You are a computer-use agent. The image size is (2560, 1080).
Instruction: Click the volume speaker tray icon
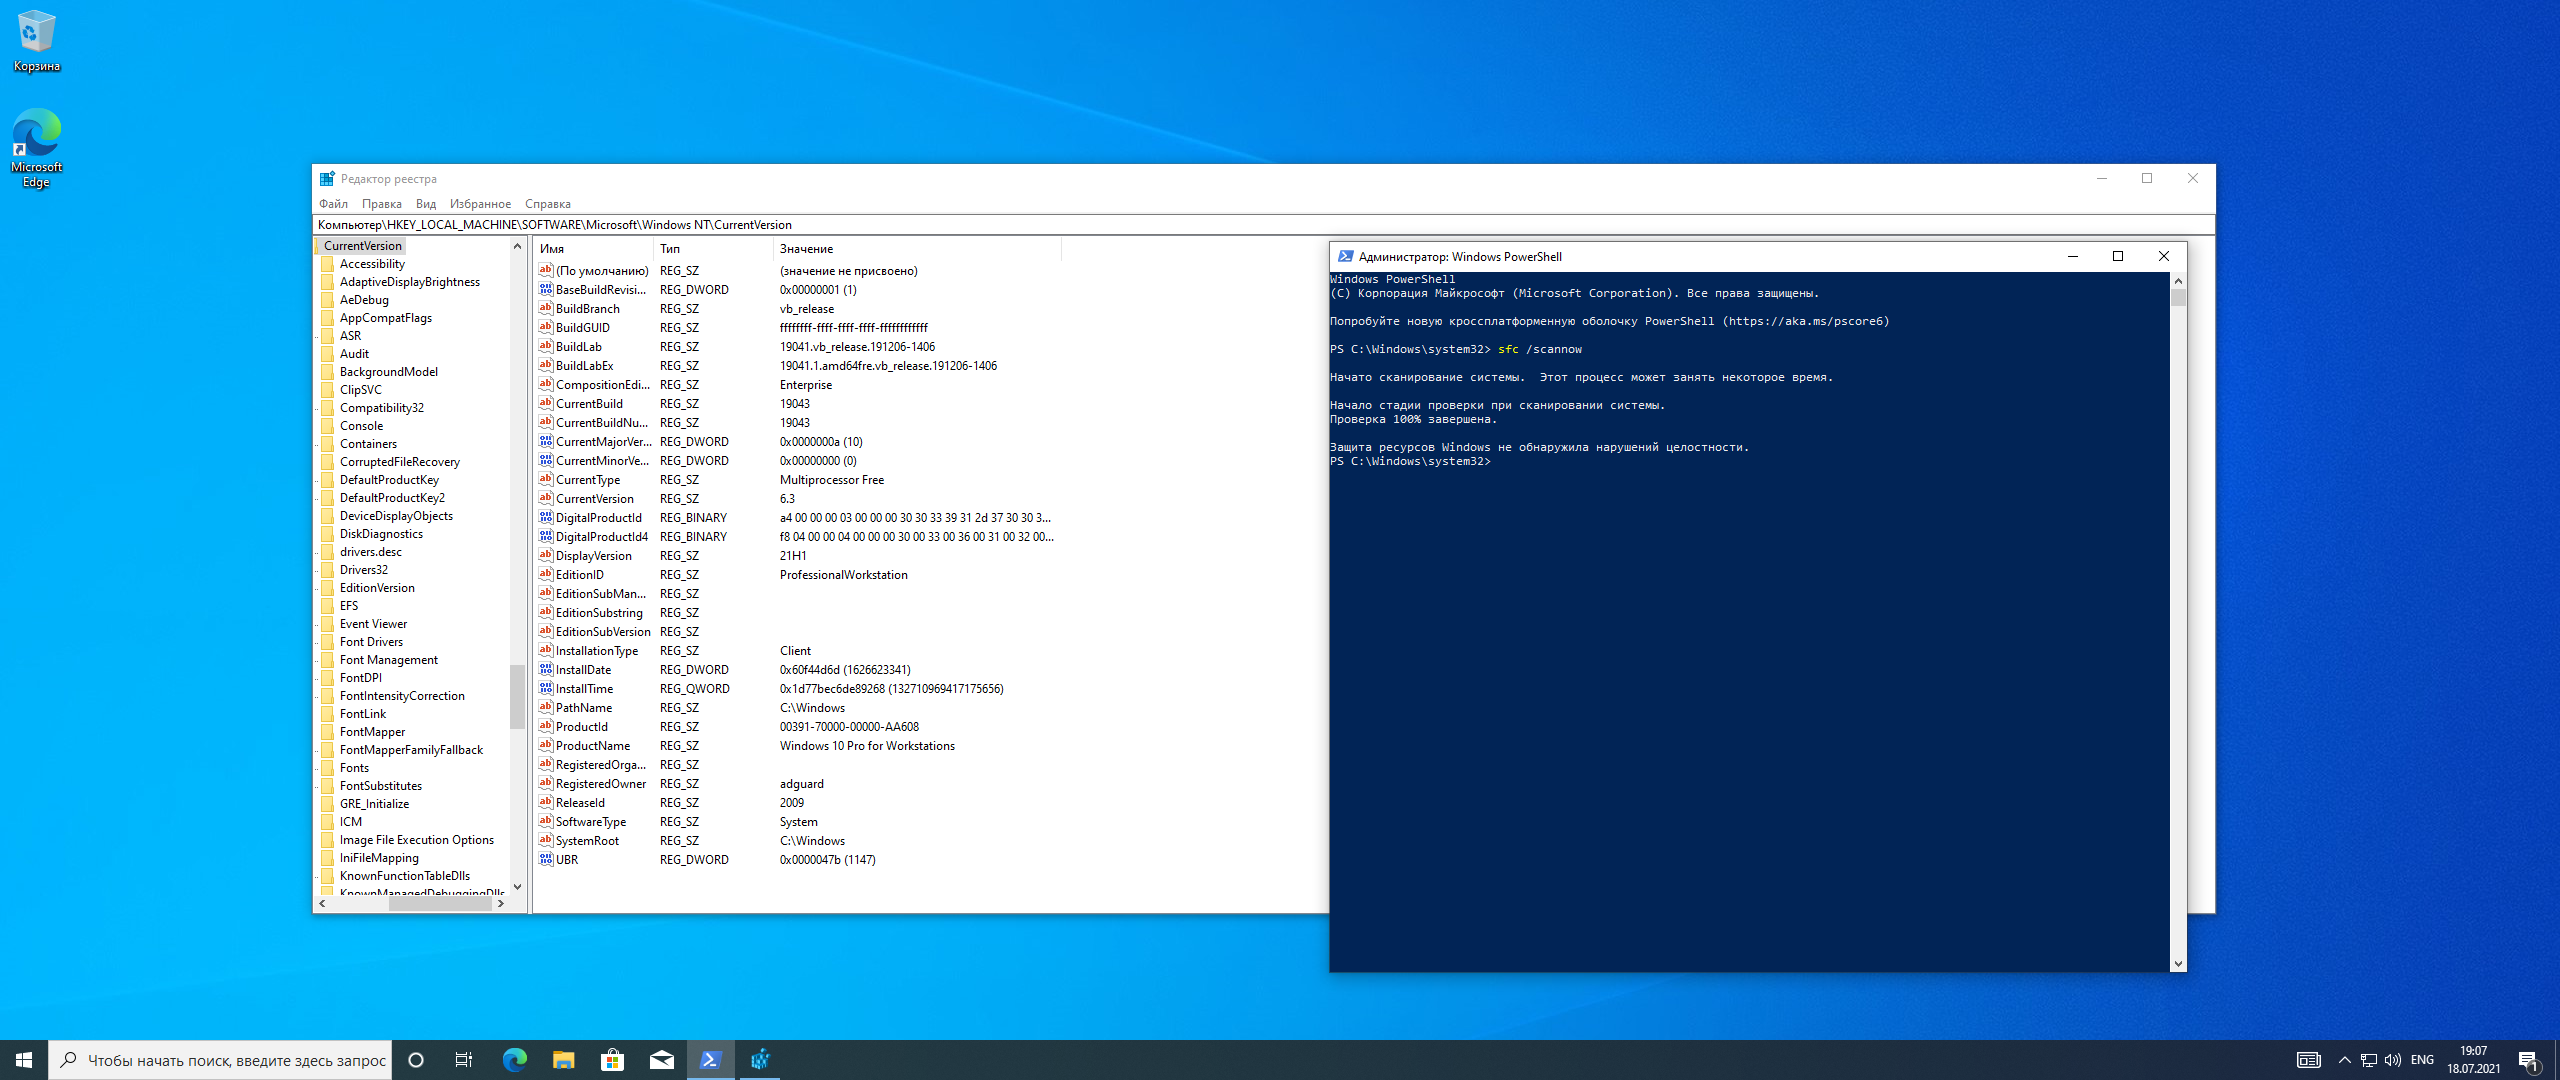[2392, 1060]
